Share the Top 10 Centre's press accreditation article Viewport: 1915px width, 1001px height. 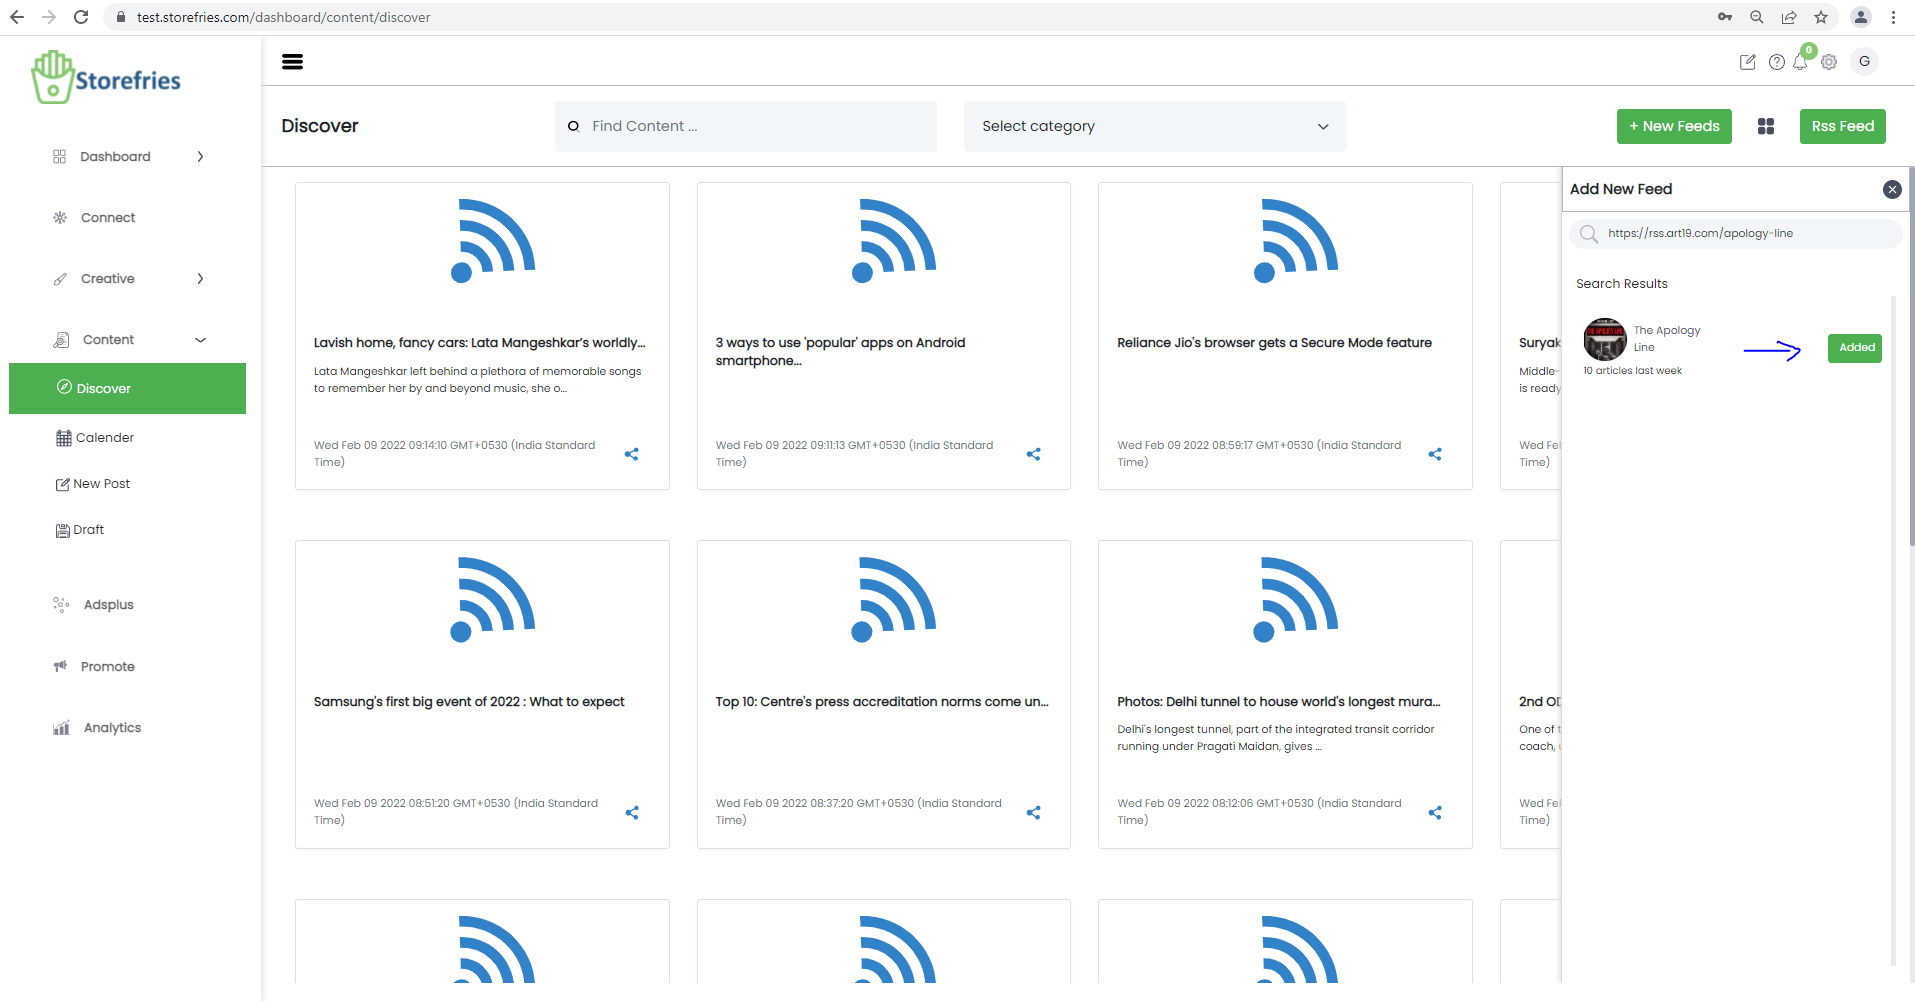pyautogui.click(x=1034, y=812)
